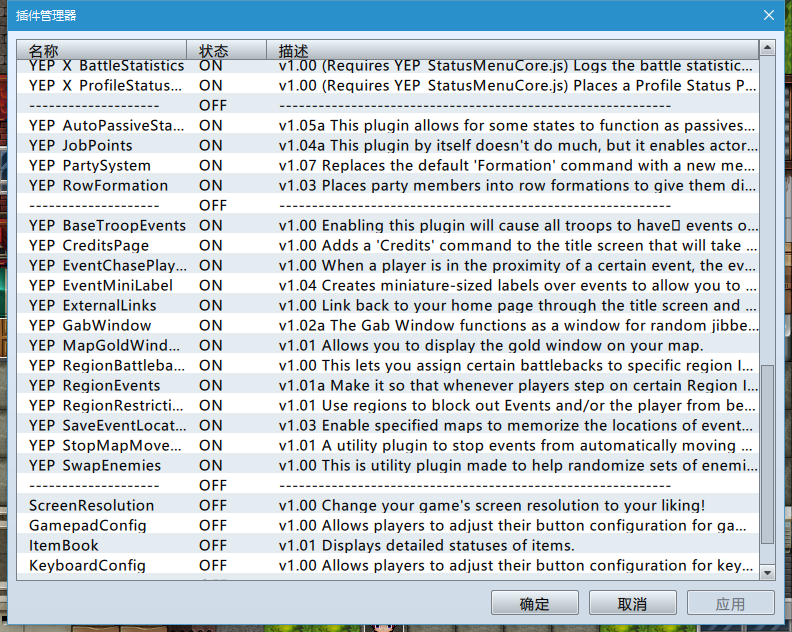Click the ON status of YEP_GabWindow
This screenshot has height=632, width=792.
click(x=211, y=325)
